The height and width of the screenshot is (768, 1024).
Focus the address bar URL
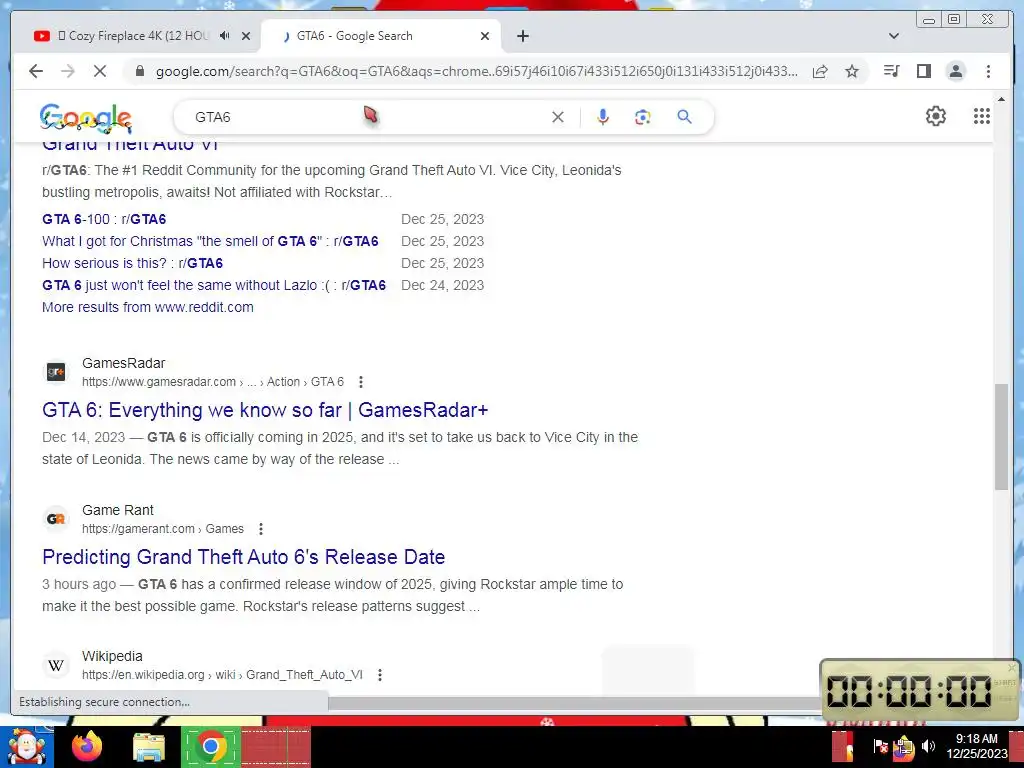point(476,71)
